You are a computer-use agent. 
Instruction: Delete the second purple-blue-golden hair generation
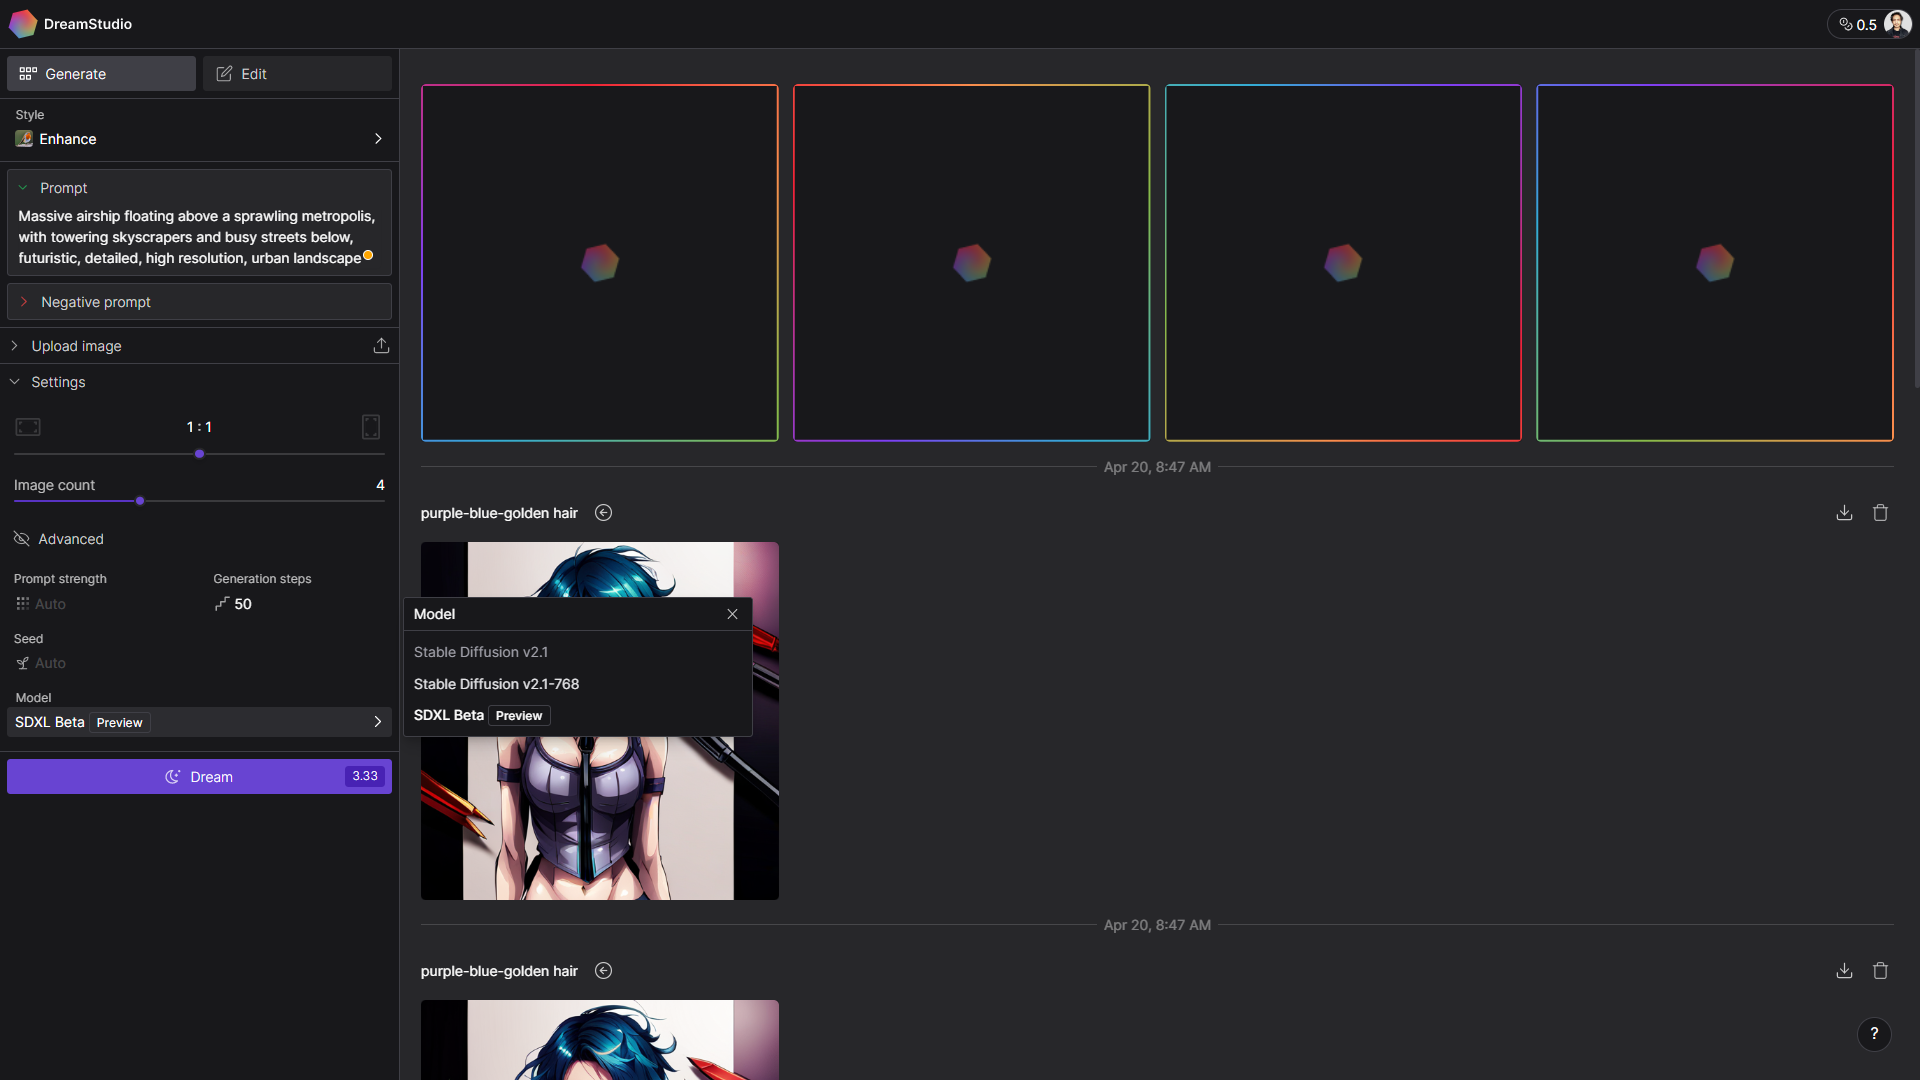point(1880,971)
